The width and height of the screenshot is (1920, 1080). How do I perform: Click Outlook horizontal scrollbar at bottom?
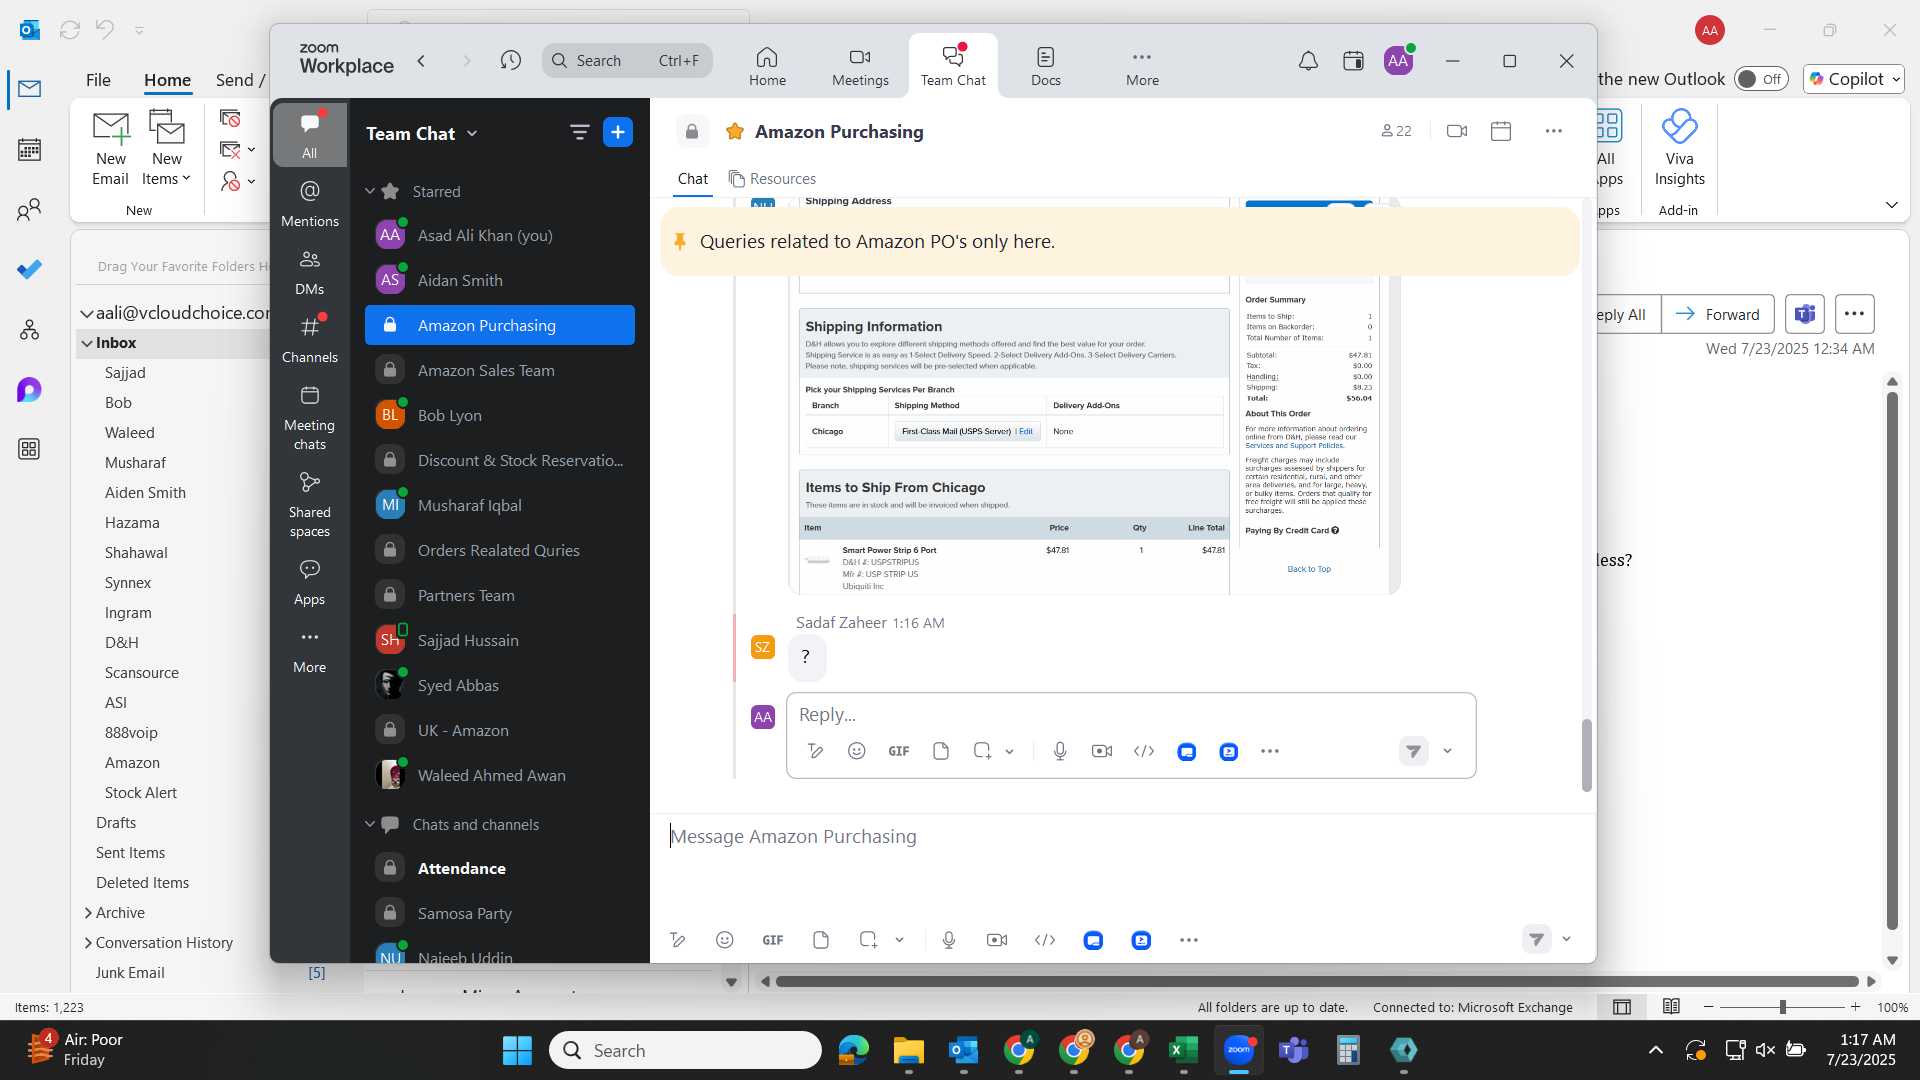coord(1316,981)
